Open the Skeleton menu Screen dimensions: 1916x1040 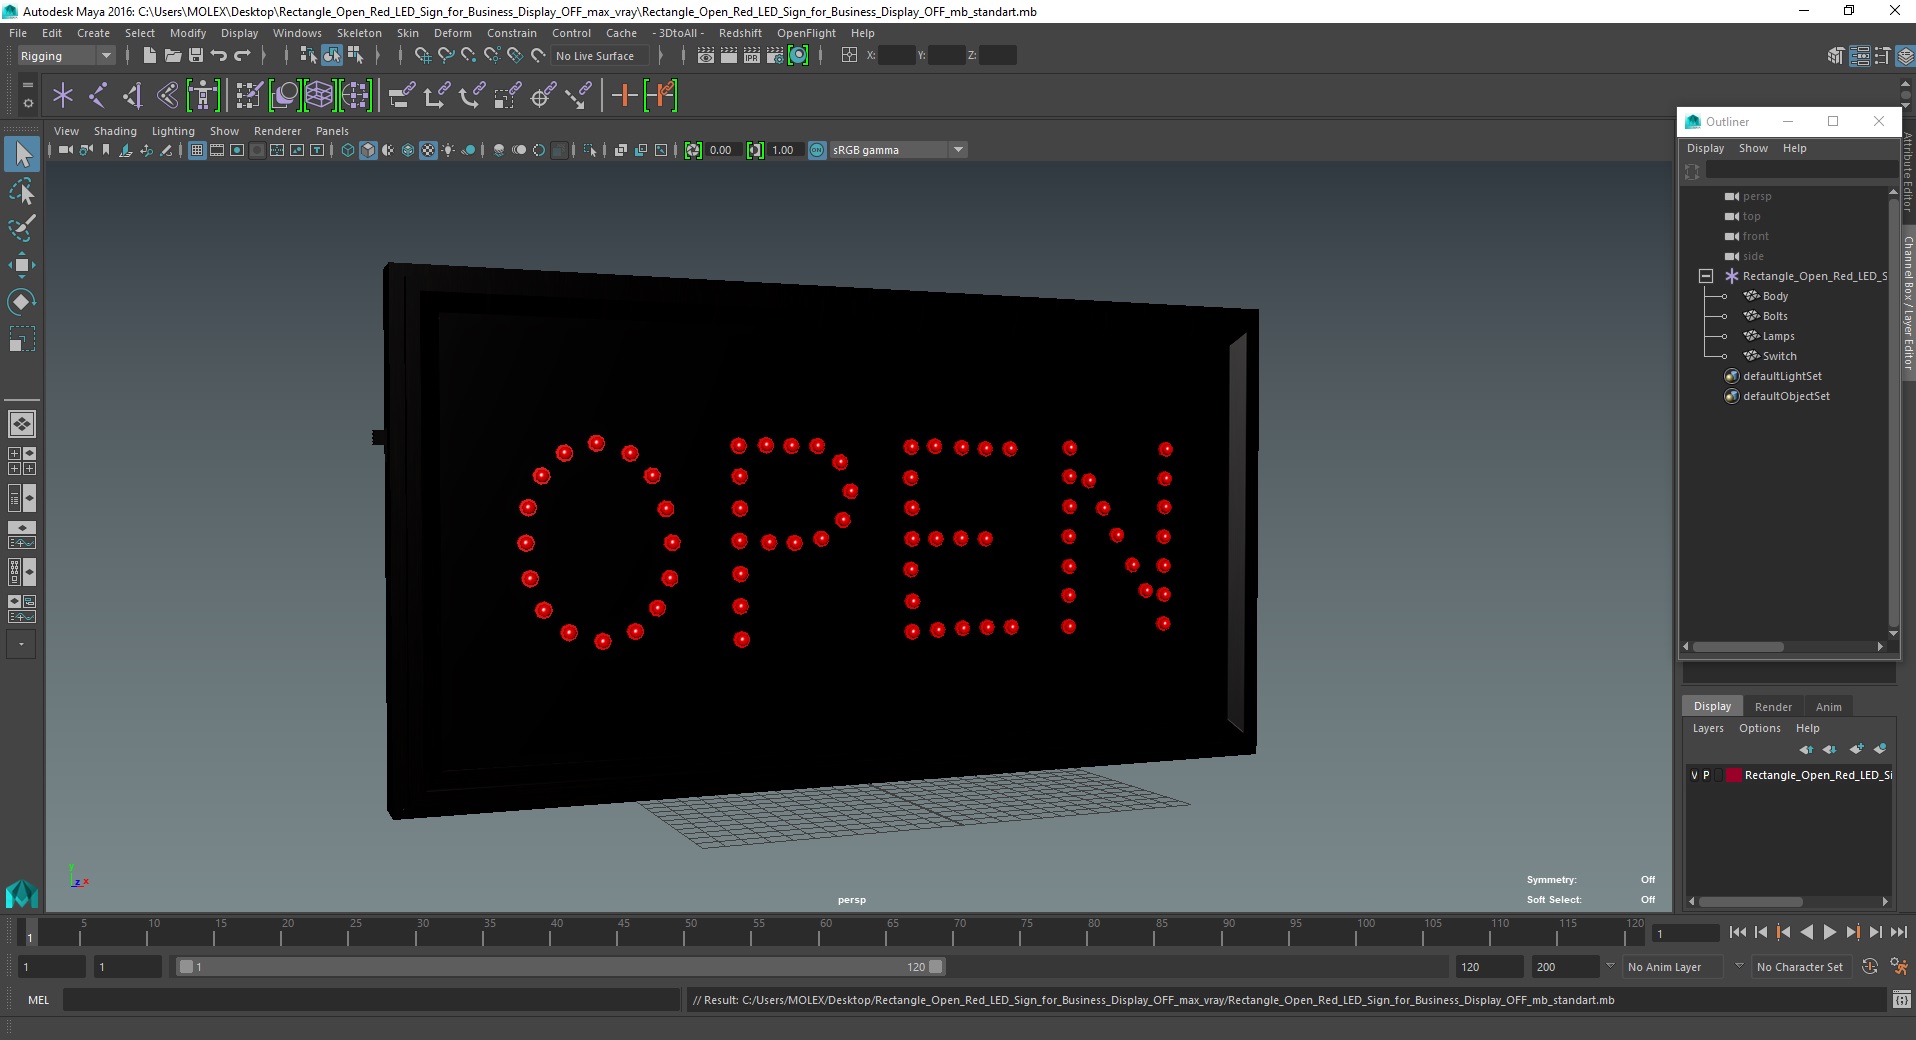tap(359, 33)
